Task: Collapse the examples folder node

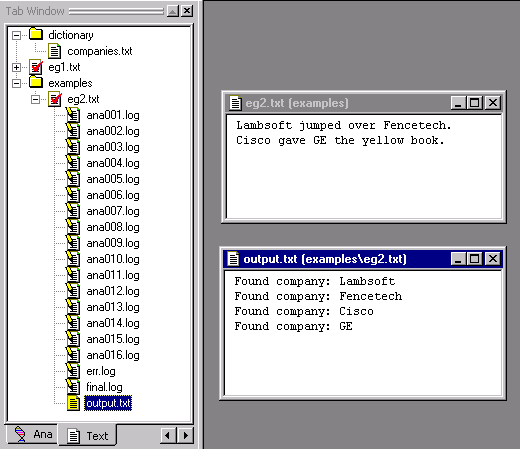Action: pos(16,83)
